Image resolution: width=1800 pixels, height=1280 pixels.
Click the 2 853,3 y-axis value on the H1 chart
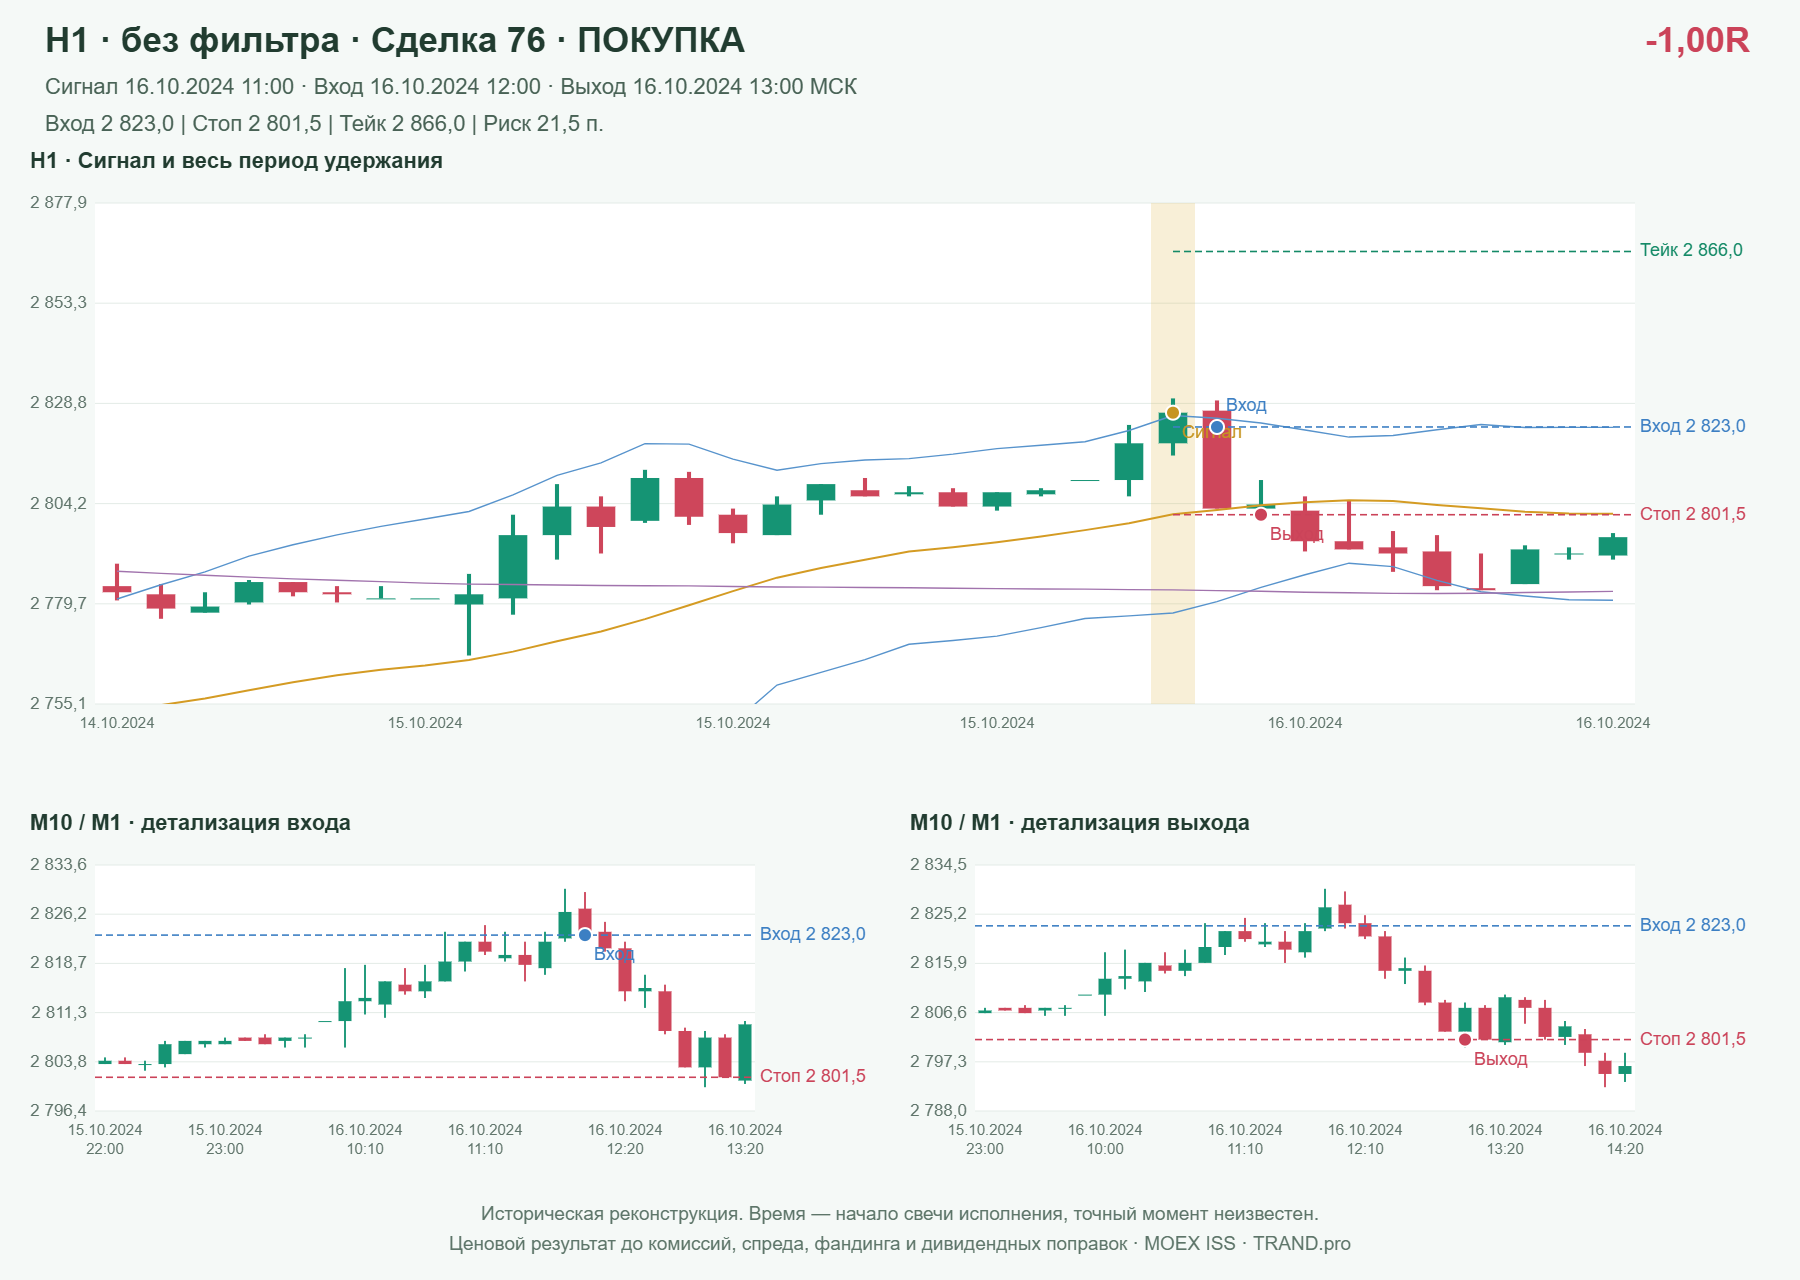click(x=58, y=303)
